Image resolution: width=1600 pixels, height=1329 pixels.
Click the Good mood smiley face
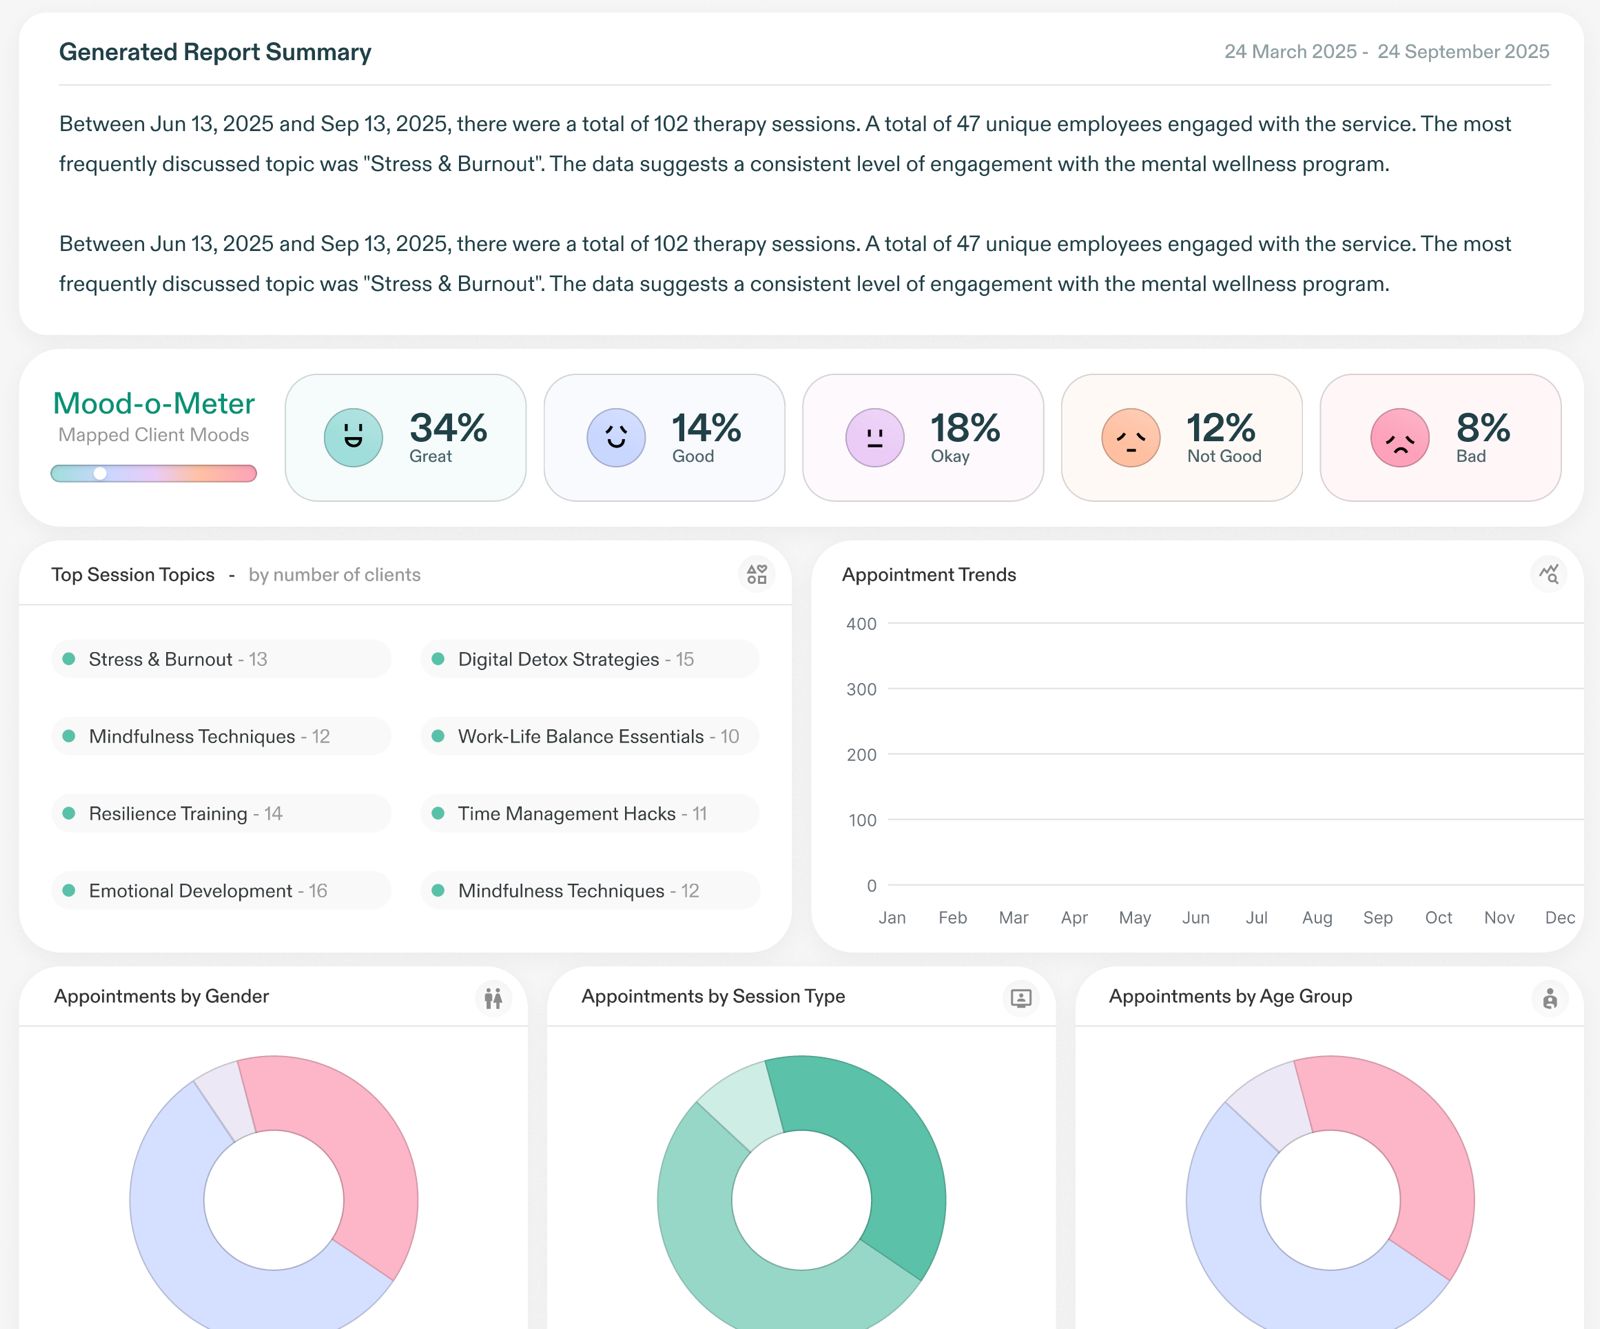click(x=616, y=438)
